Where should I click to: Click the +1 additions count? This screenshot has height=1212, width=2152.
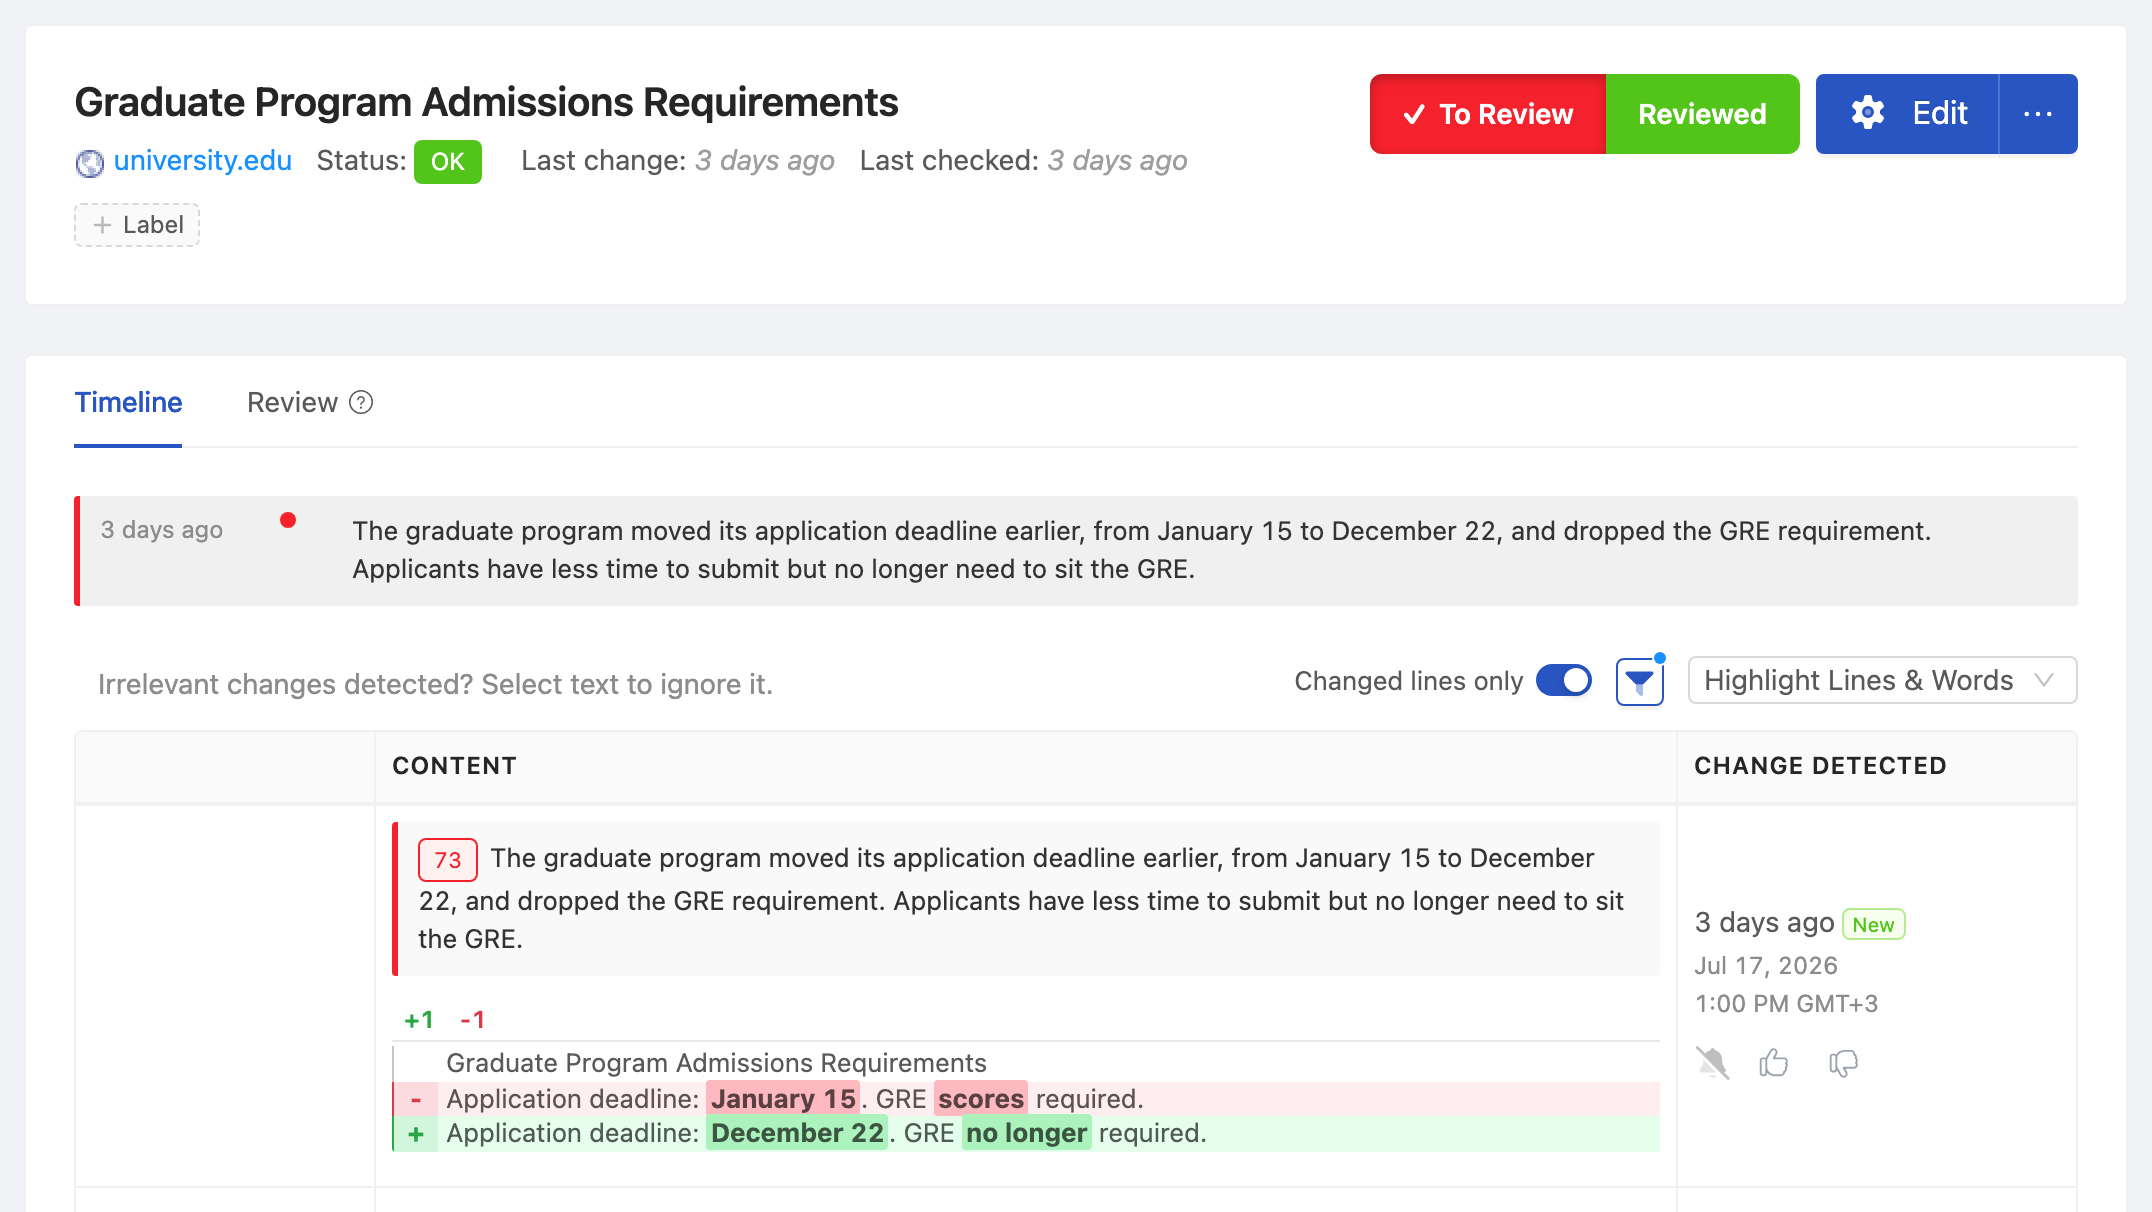click(x=419, y=1020)
